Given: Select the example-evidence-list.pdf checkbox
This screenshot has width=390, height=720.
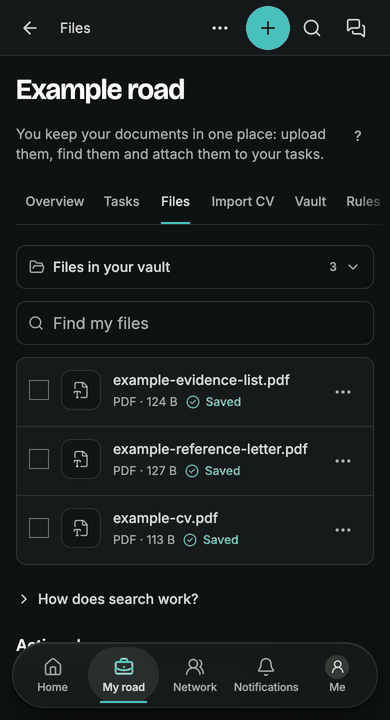Looking at the screenshot, I should (x=39, y=390).
